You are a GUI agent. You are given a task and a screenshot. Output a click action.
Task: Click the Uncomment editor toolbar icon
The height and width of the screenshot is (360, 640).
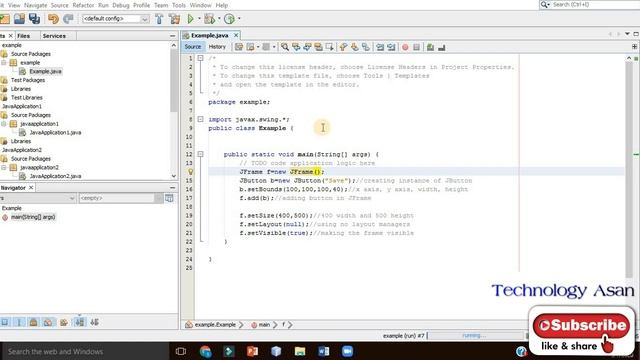click(441, 47)
